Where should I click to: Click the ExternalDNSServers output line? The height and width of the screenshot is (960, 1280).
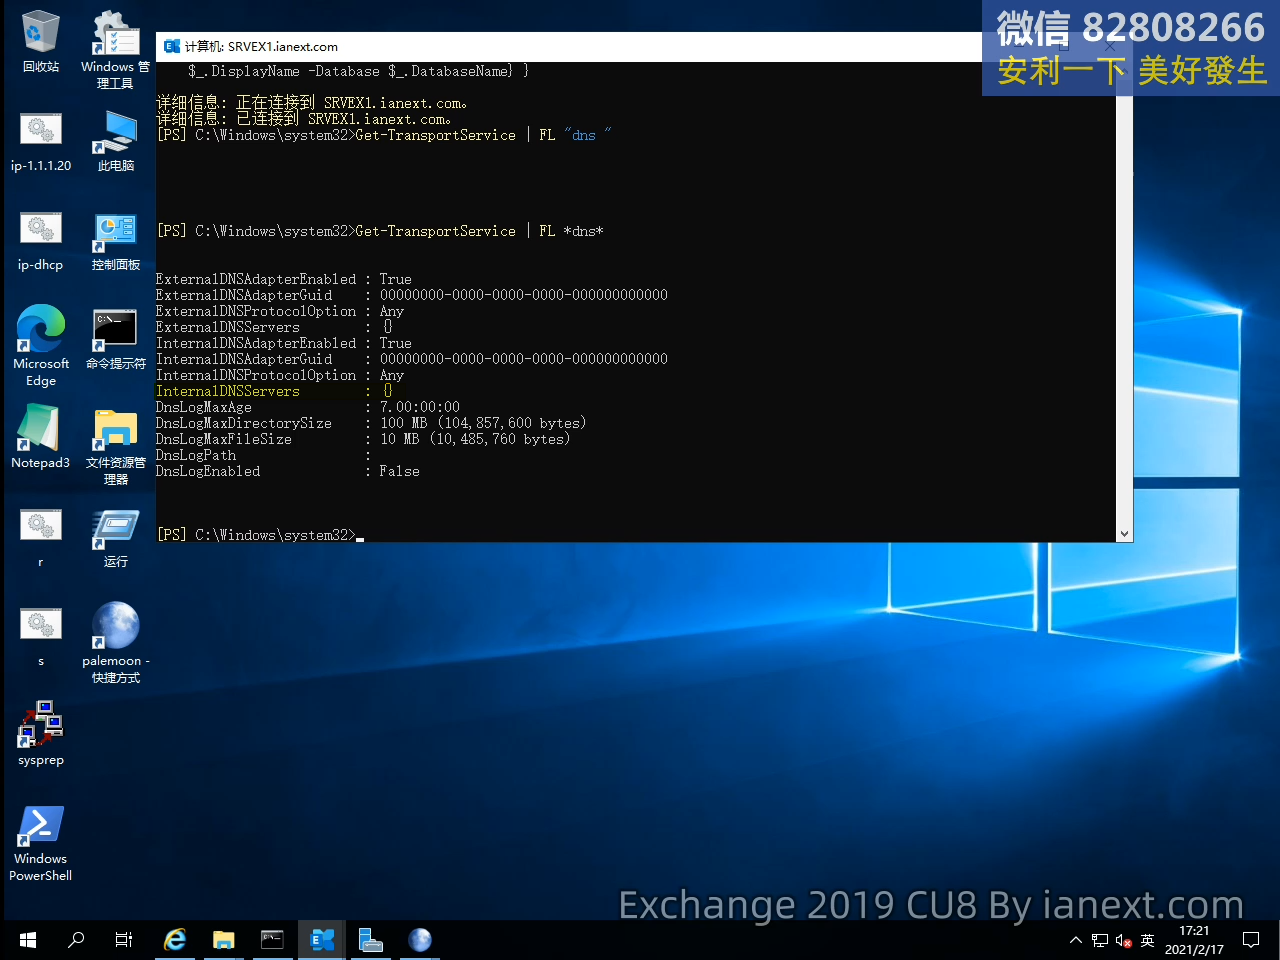coord(274,327)
